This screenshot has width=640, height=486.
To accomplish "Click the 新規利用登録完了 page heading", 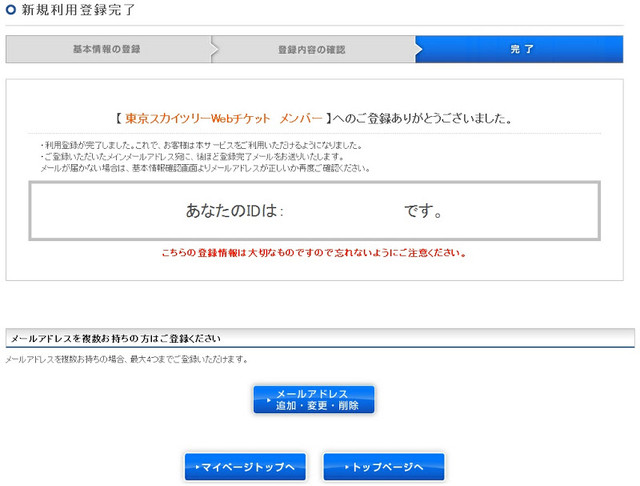I will tap(78, 10).
